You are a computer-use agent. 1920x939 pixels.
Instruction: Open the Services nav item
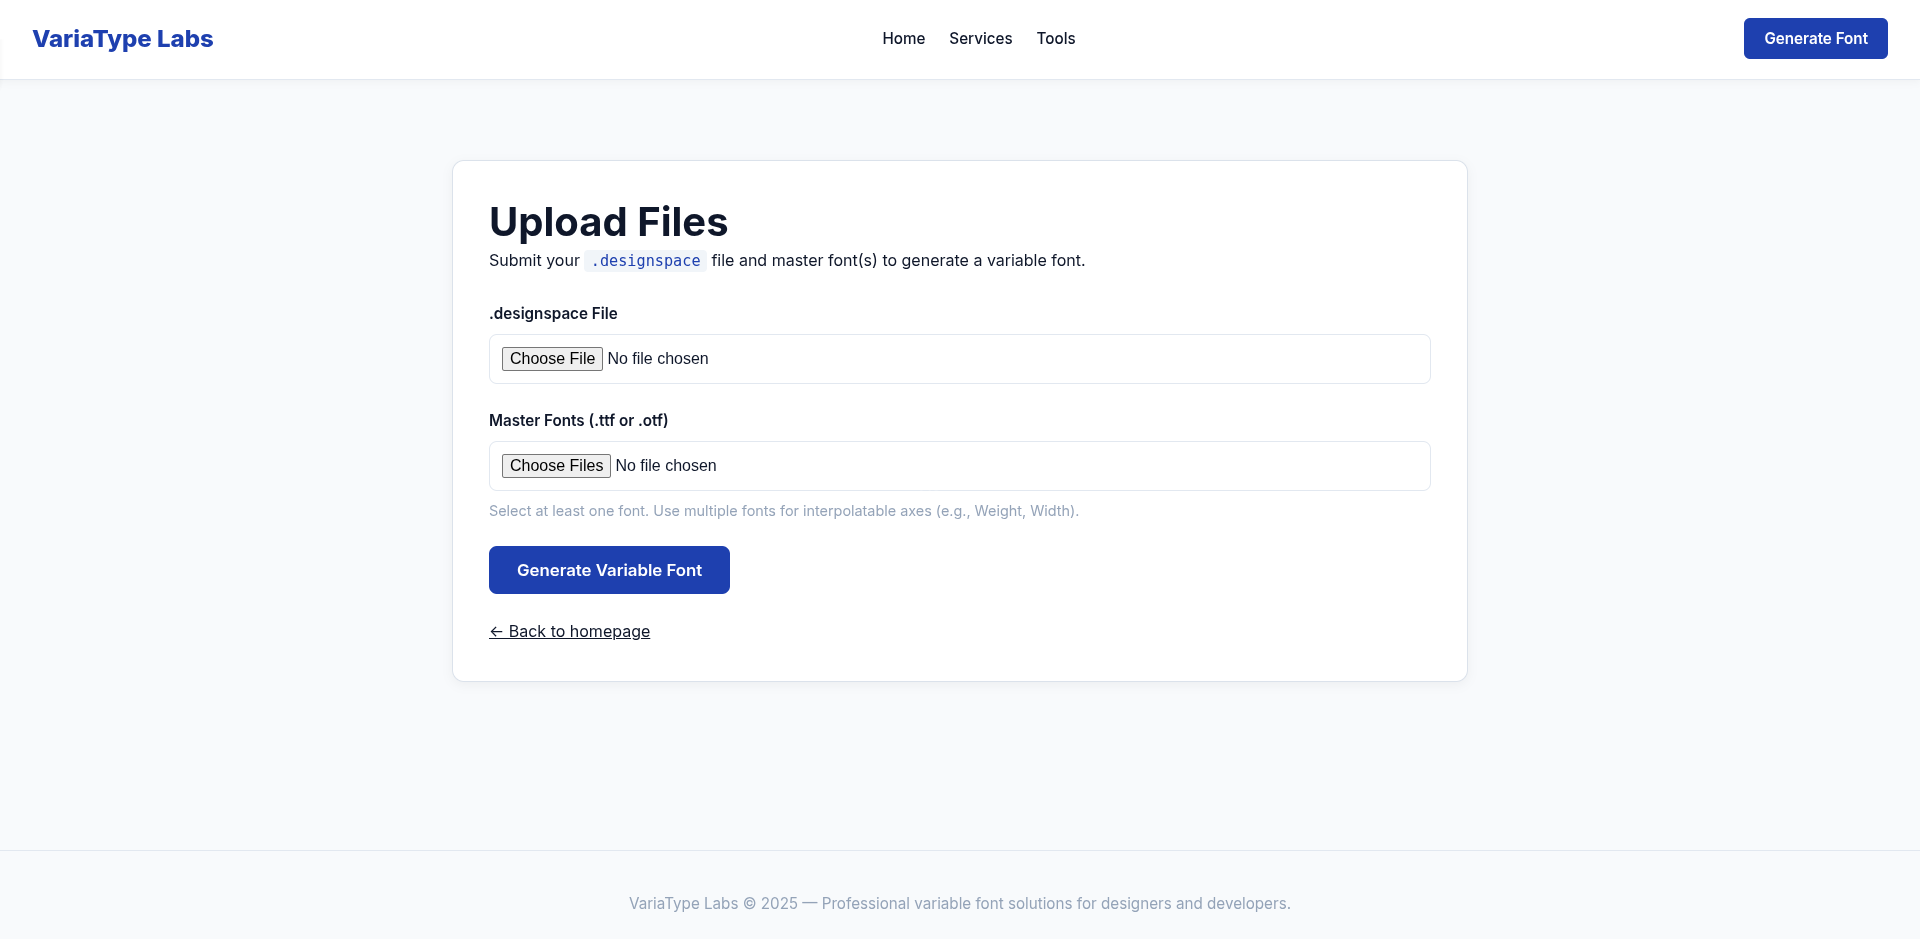tap(980, 38)
